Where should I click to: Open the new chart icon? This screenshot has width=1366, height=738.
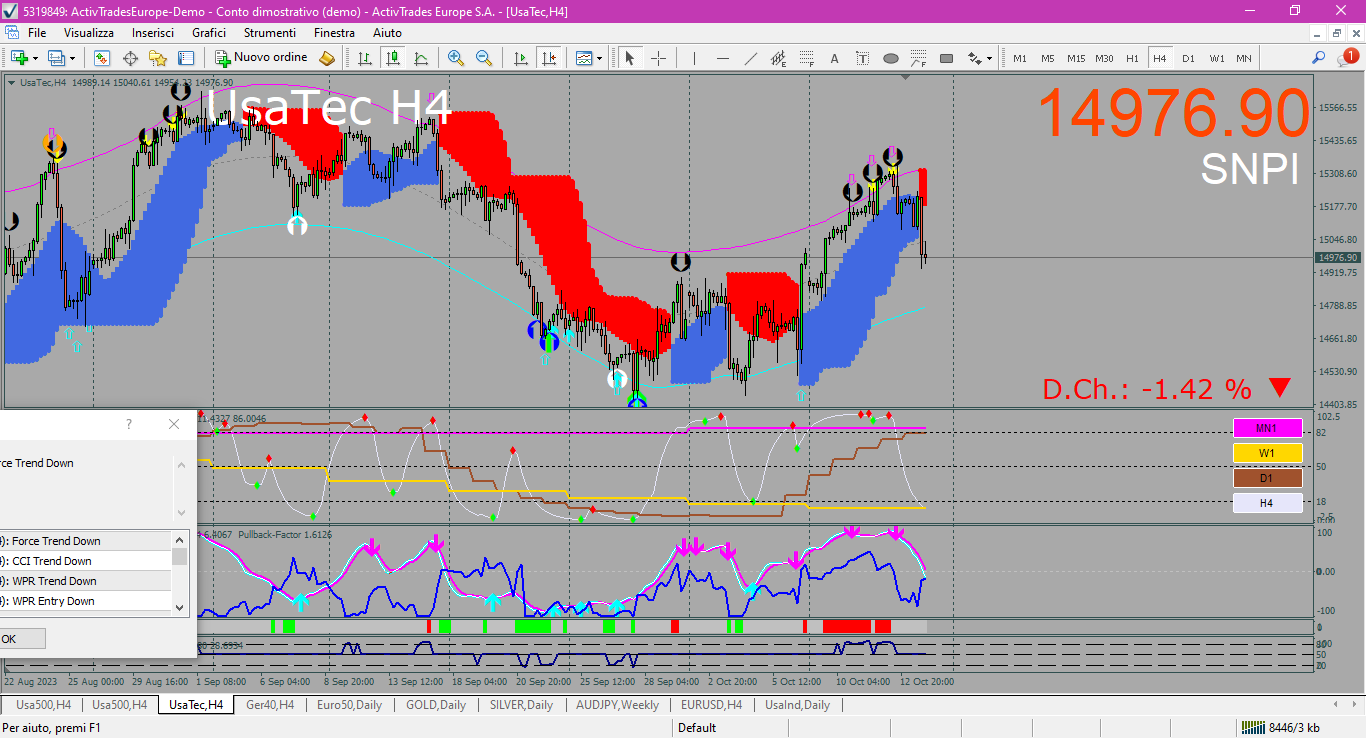[18, 58]
